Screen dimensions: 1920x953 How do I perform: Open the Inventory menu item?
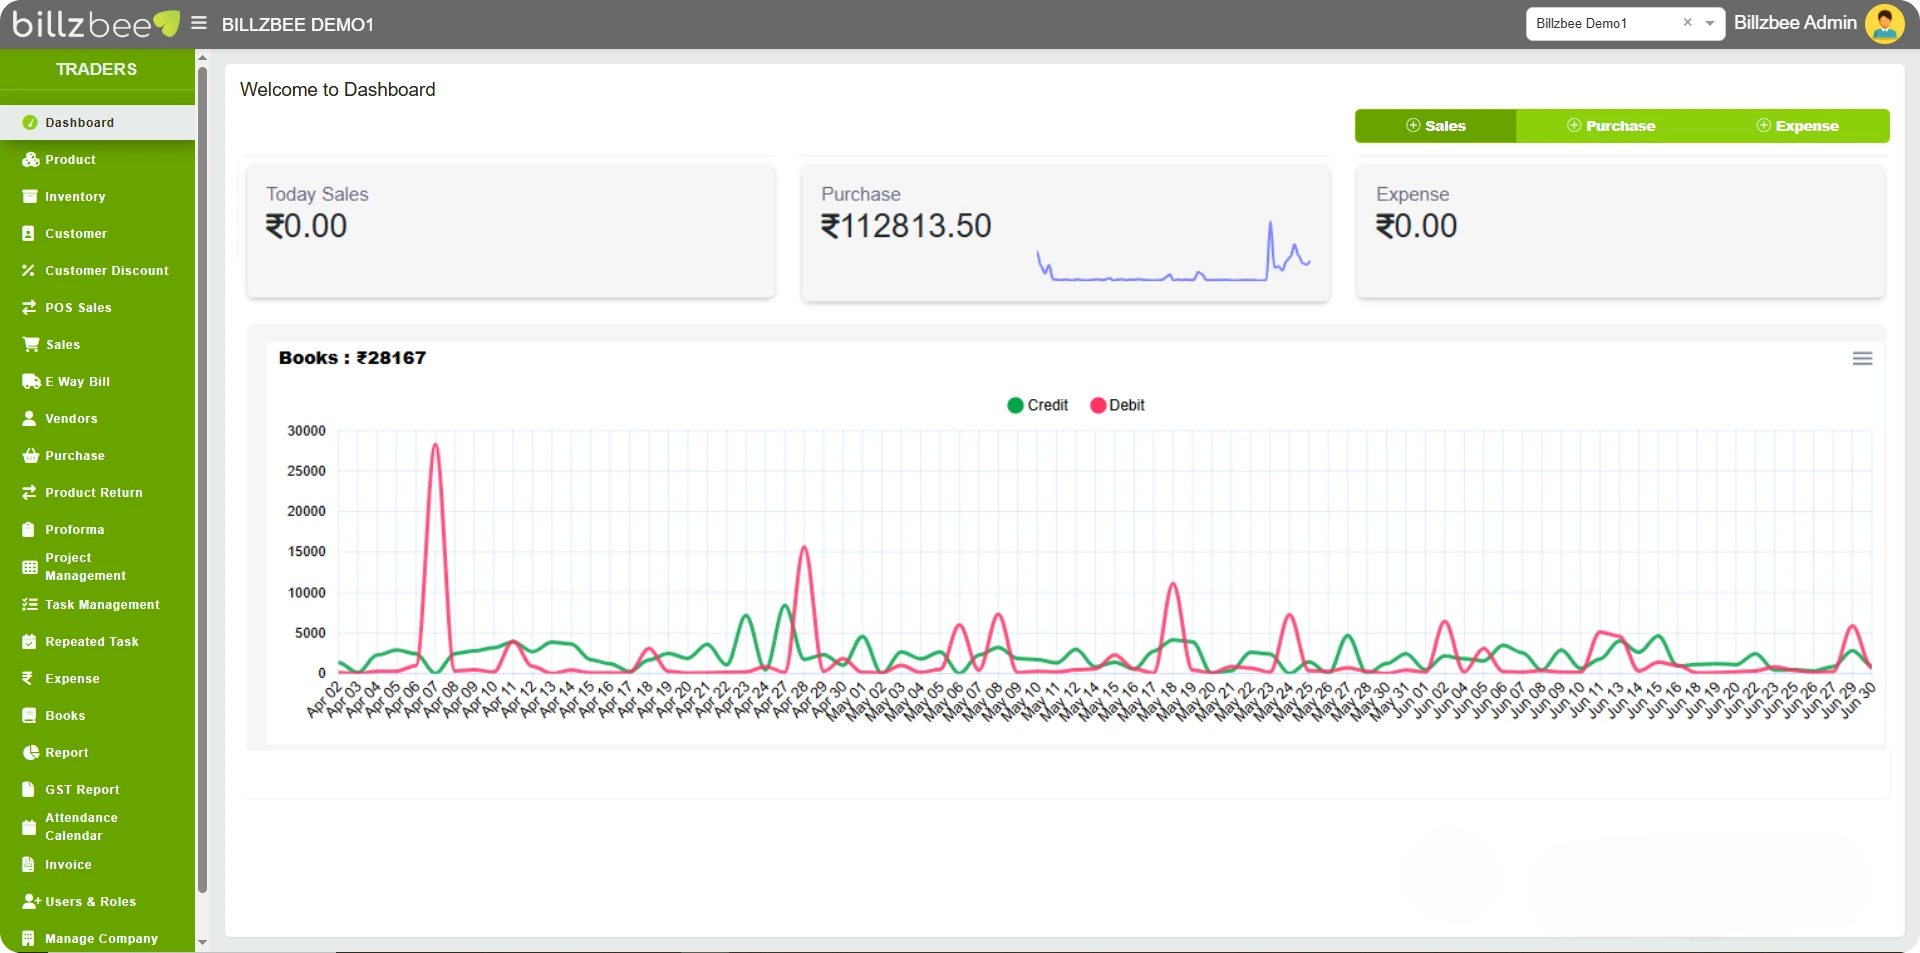75,197
